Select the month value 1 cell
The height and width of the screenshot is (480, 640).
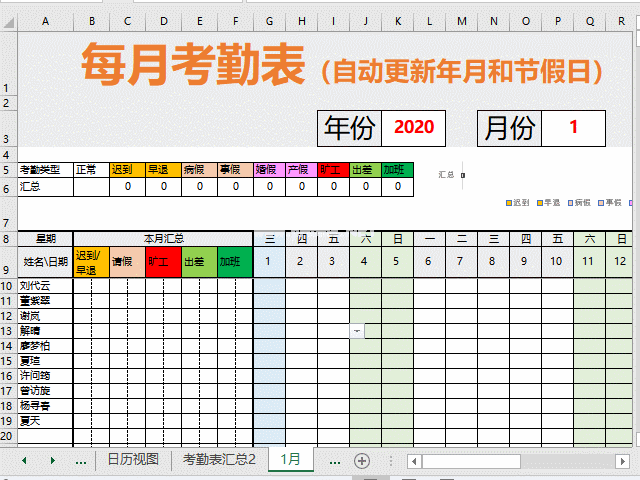click(x=573, y=128)
